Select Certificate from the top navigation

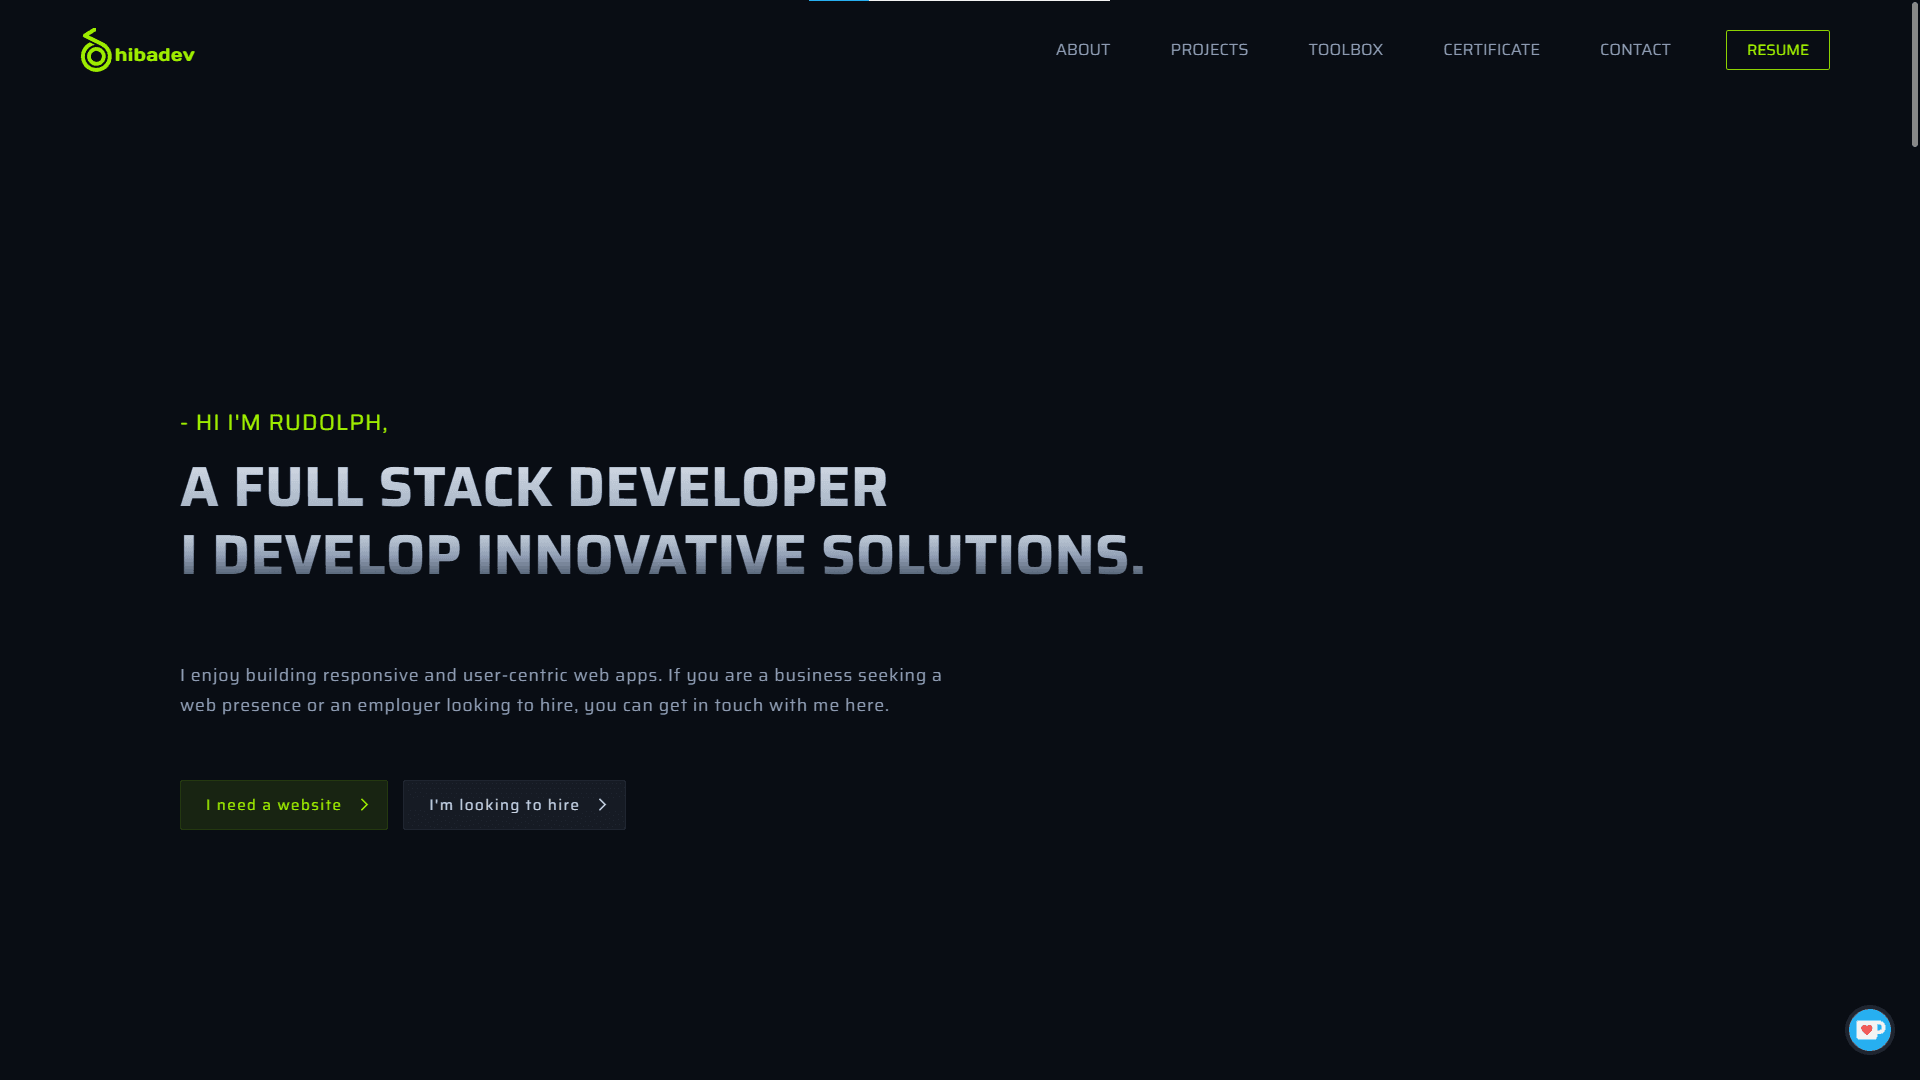pyautogui.click(x=1490, y=50)
